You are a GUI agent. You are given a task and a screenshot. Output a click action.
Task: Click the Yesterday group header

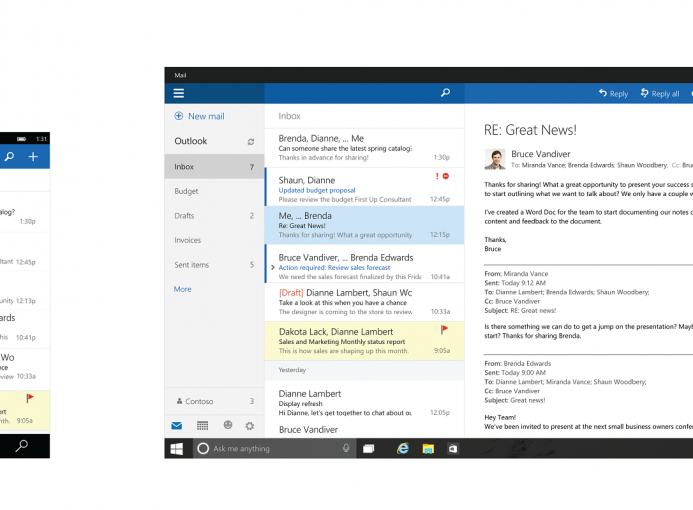[x=364, y=370]
